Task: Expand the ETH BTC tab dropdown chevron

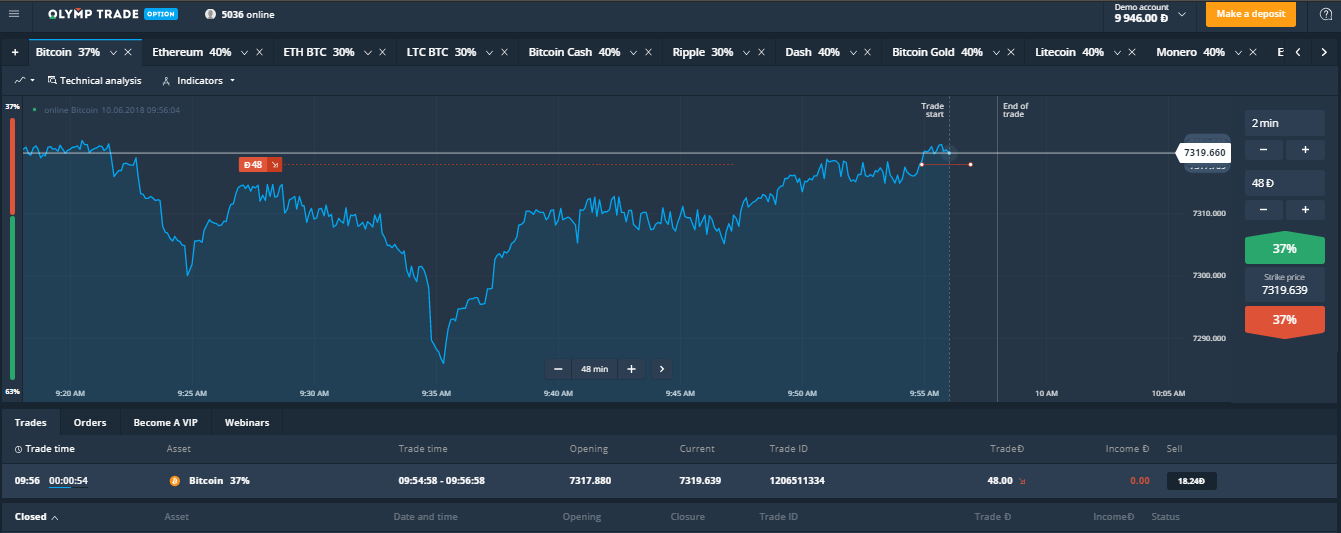Action: click(x=368, y=52)
